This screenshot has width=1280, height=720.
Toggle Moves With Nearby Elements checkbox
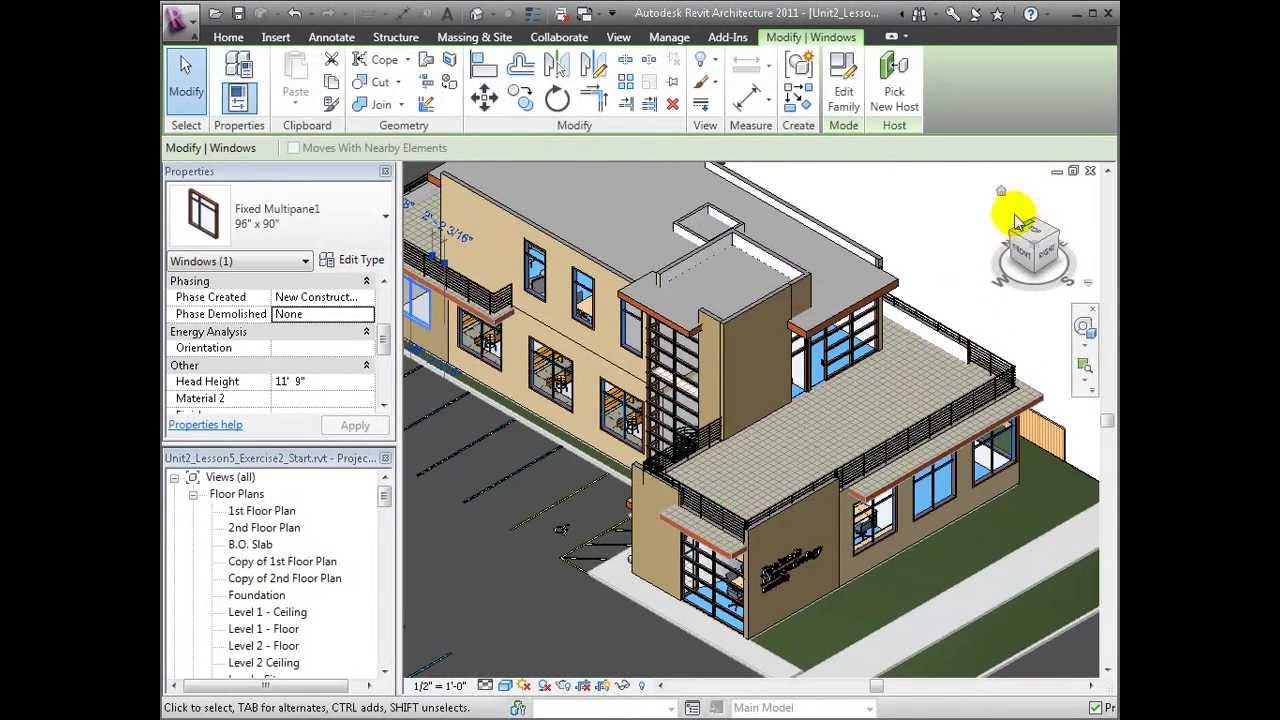click(293, 148)
